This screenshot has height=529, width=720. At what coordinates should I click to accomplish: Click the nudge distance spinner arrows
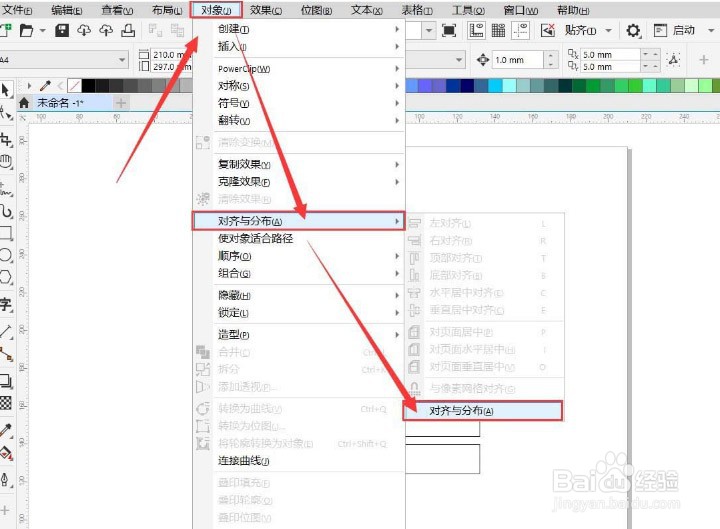coord(551,60)
